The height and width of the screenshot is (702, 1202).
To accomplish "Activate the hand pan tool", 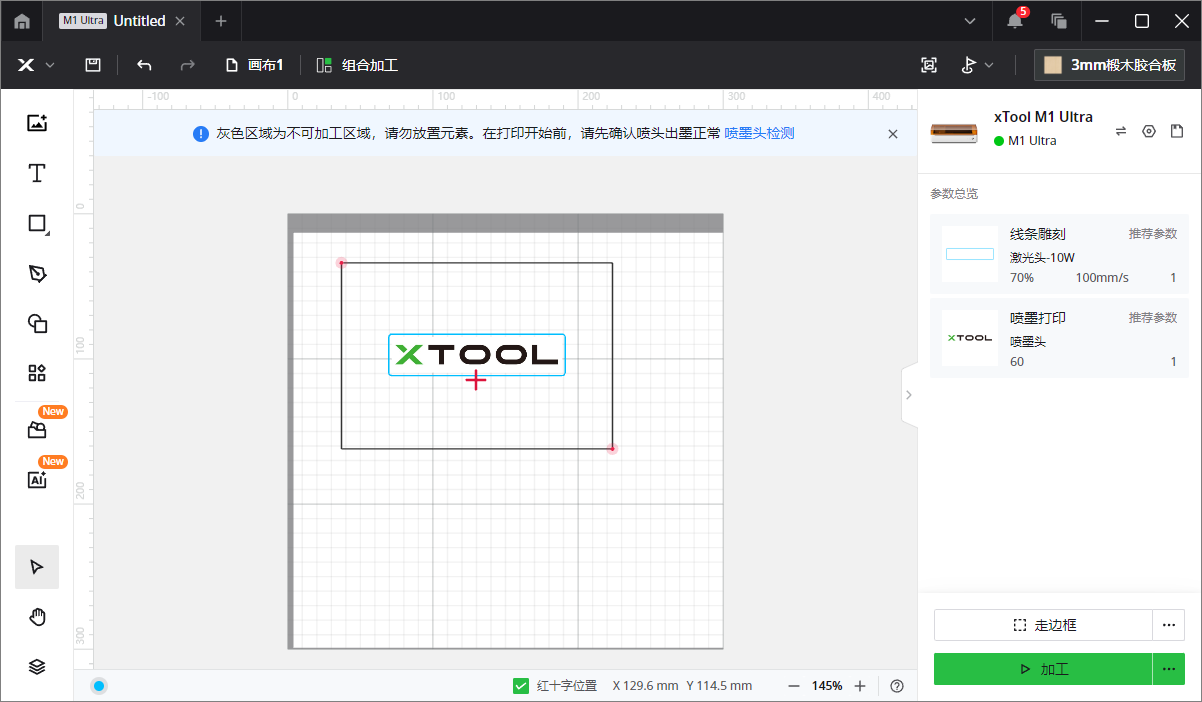I will pos(37,617).
